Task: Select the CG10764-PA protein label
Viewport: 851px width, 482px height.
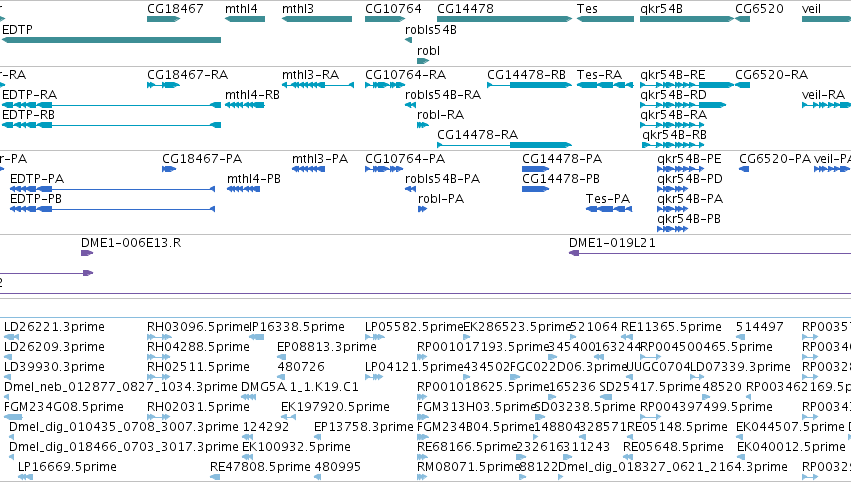Action: point(405,158)
